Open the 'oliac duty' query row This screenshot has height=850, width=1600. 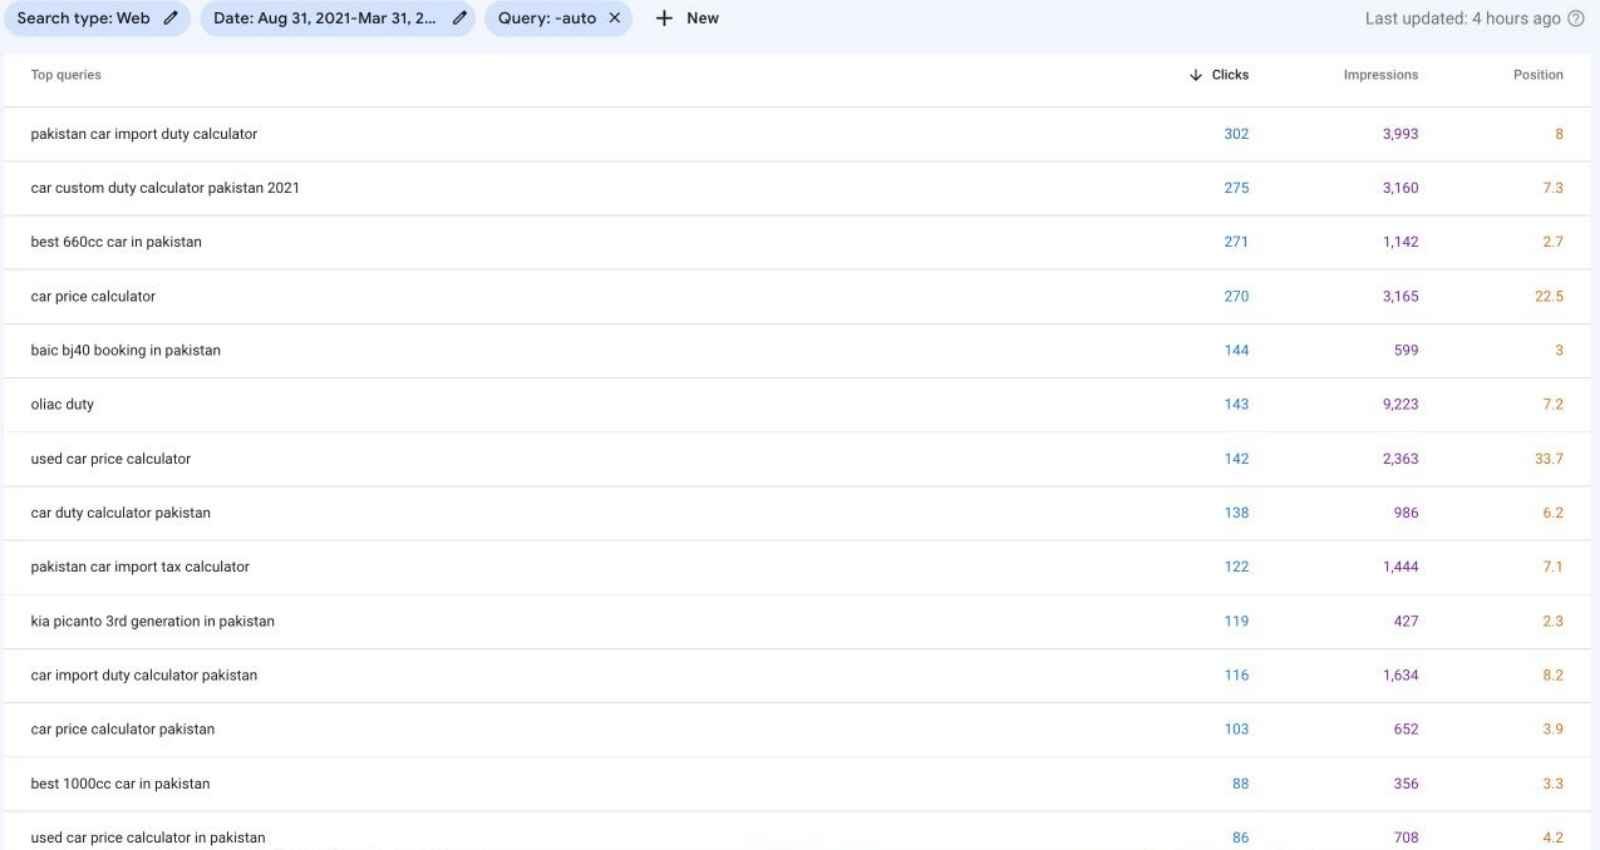pyautogui.click(x=62, y=404)
